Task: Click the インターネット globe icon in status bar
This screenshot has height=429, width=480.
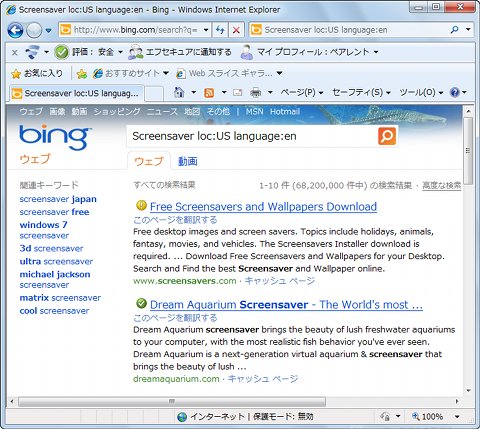Action: click(x=182, y=417)
